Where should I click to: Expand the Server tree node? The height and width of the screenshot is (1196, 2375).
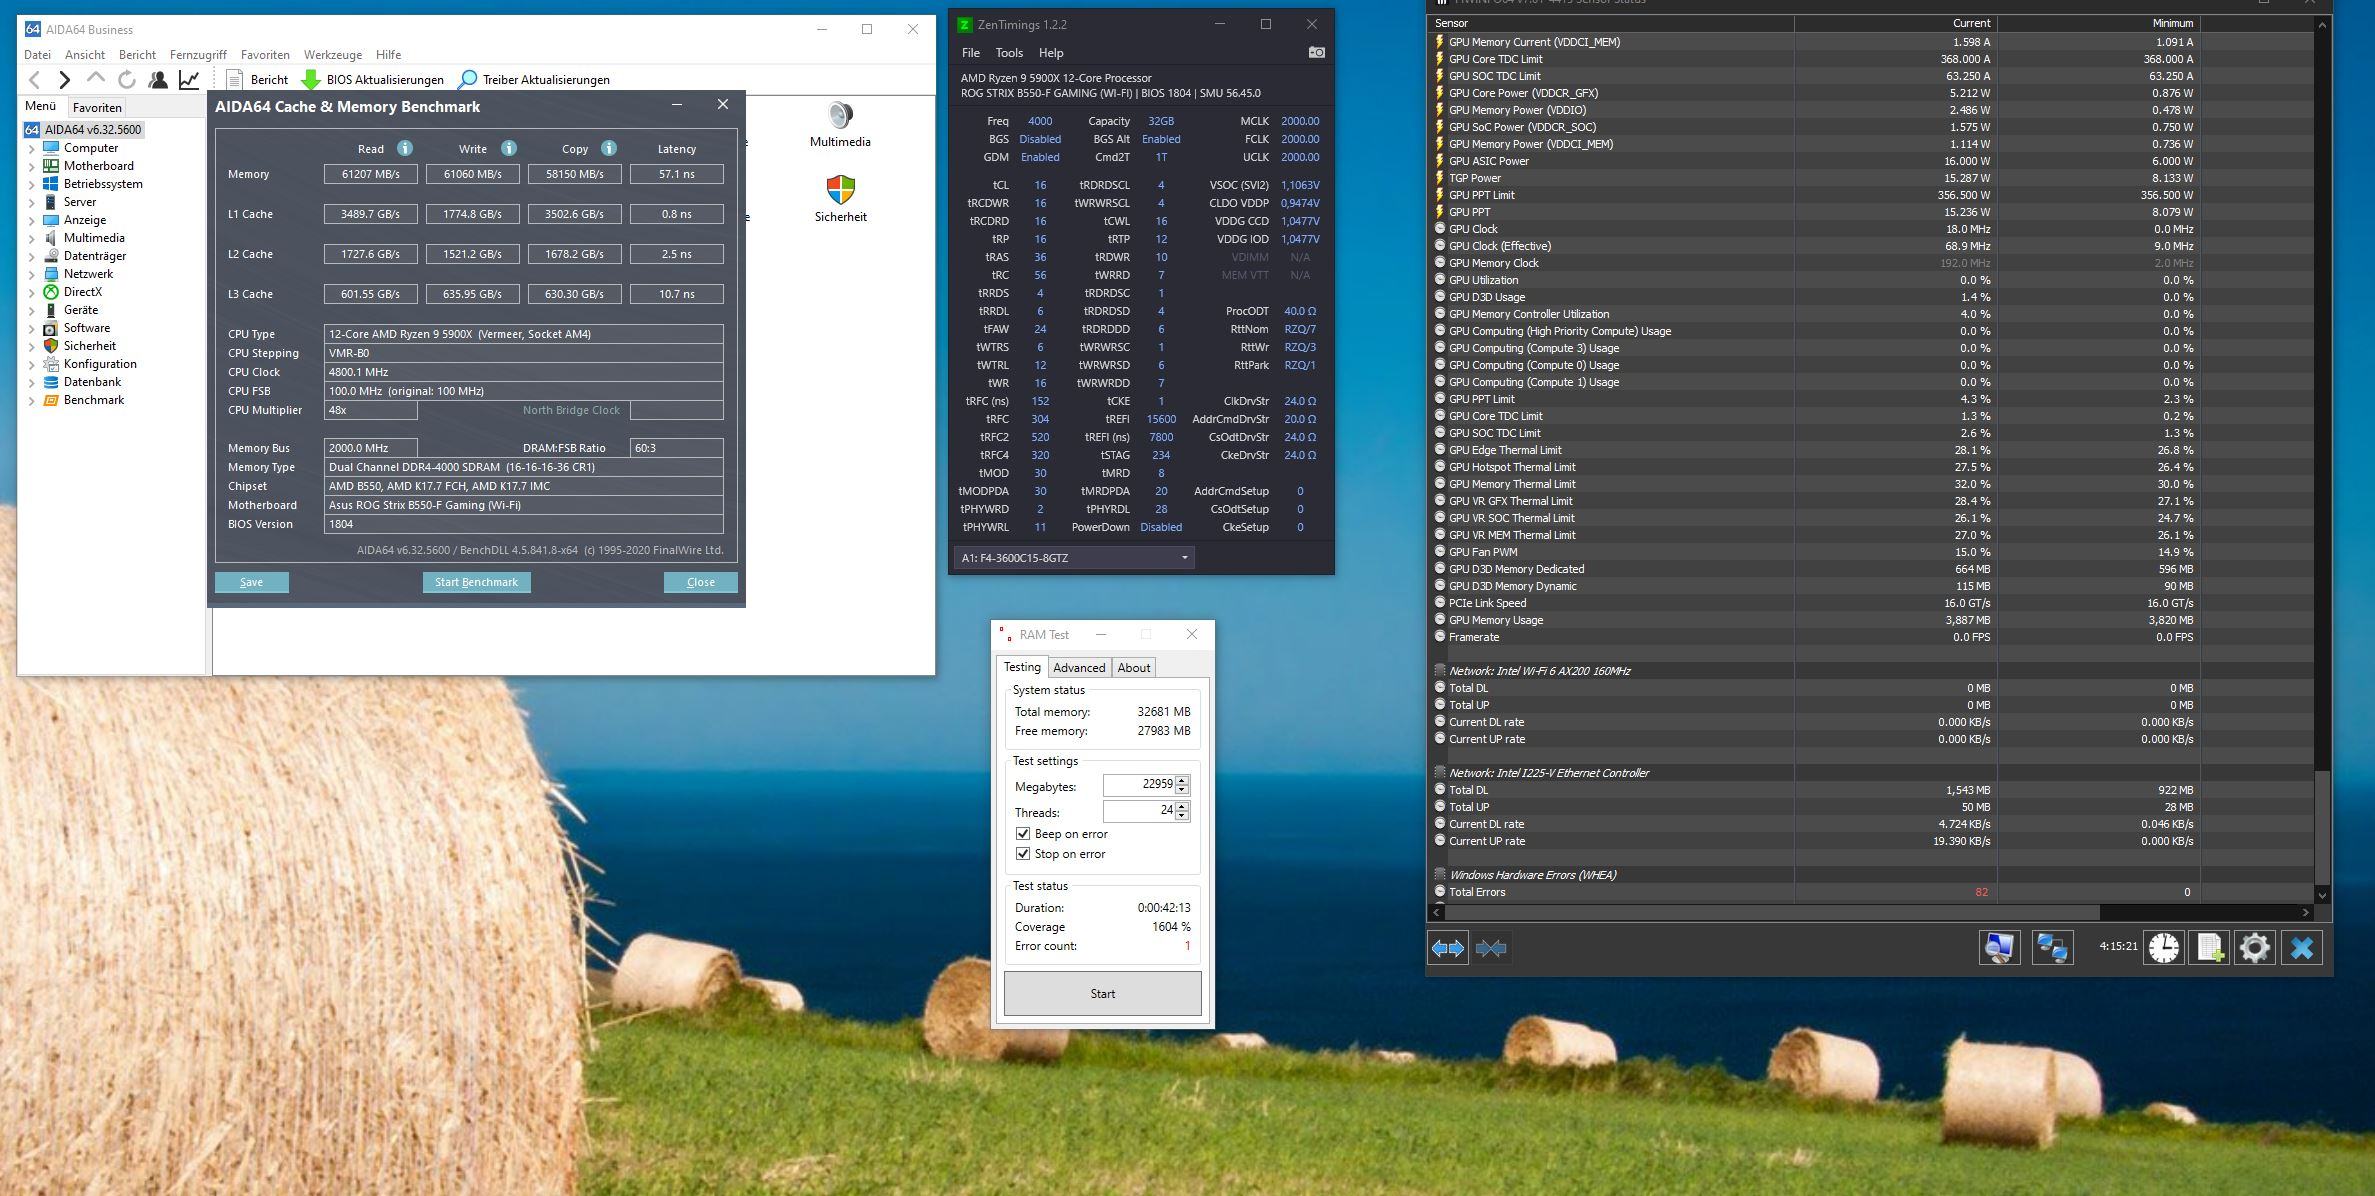31,202
